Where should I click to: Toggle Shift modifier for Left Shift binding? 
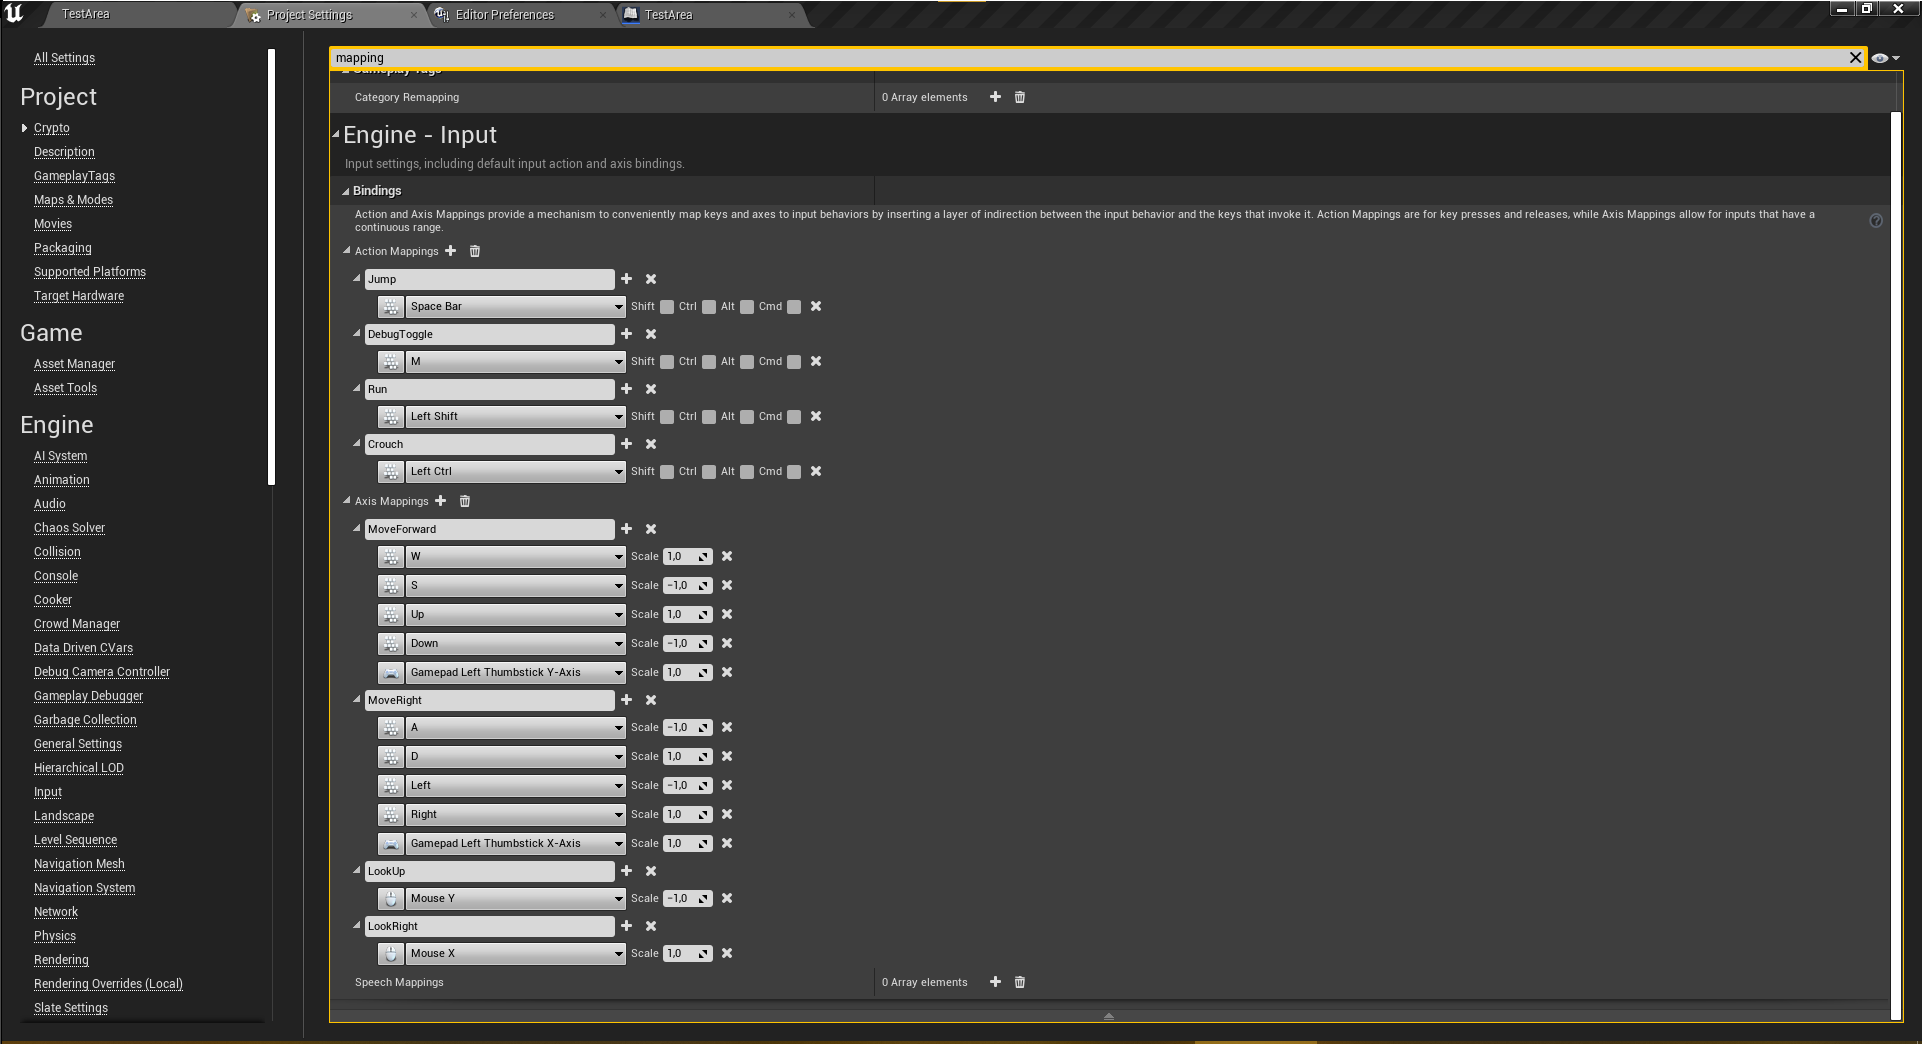tap(667, 417)
